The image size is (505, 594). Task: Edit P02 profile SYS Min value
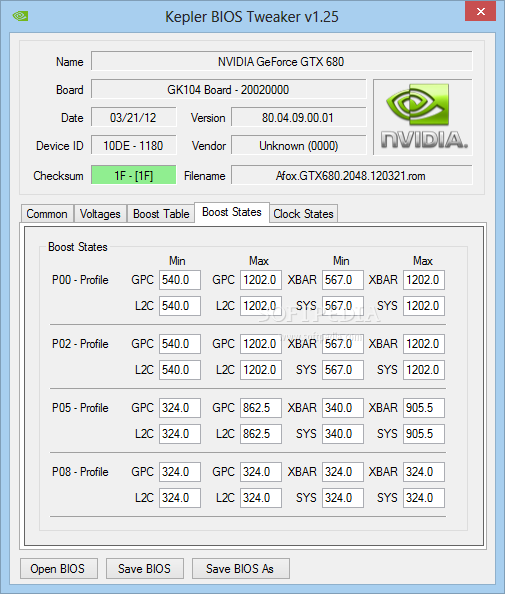point(342,370)
